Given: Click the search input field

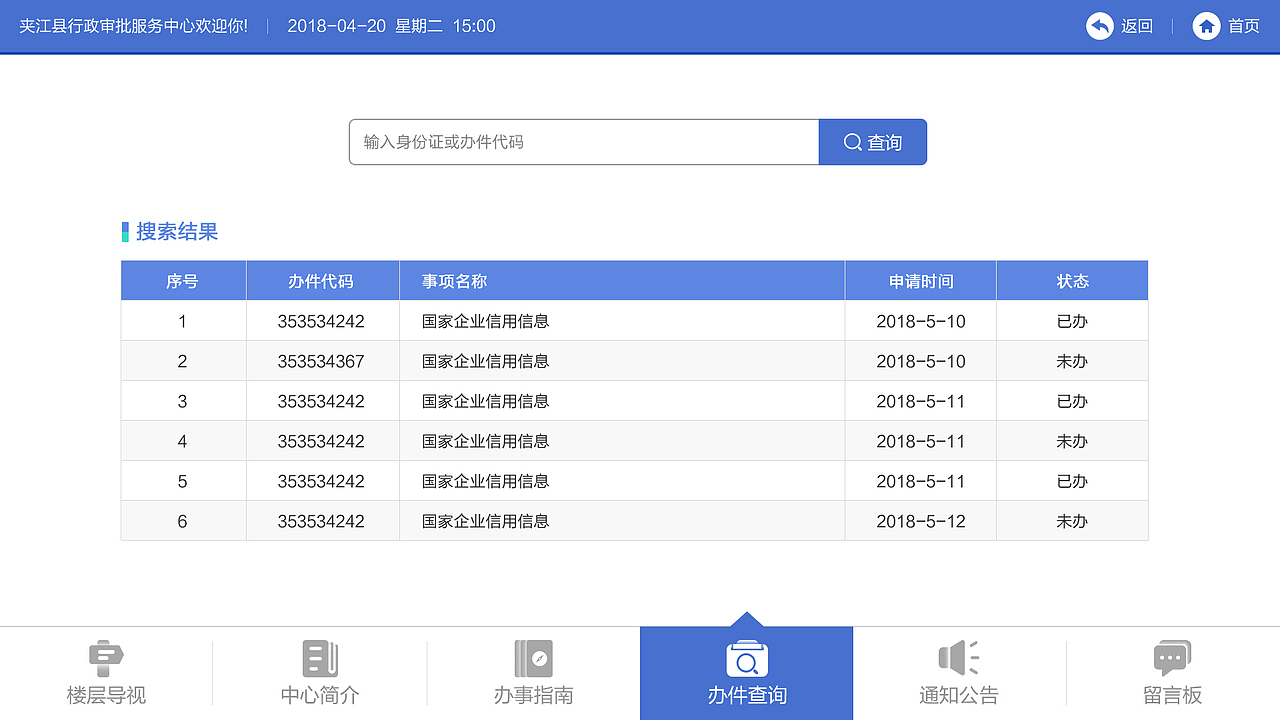Looking at the screenshot, I should [583, 141].
